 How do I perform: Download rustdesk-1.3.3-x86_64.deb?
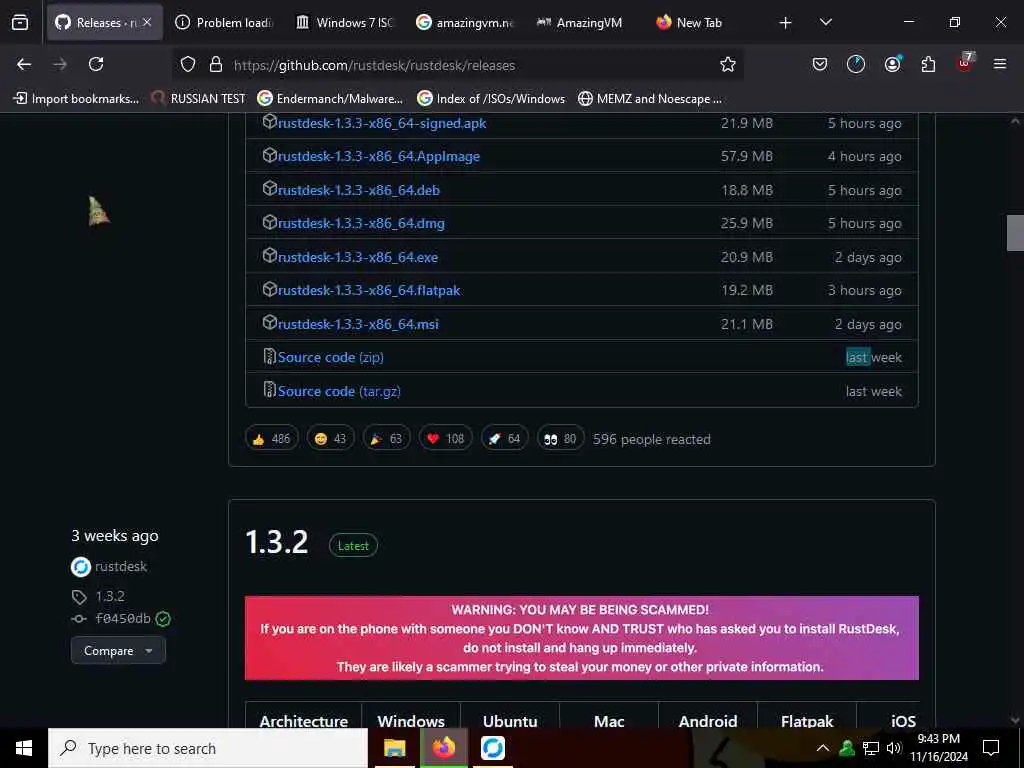click(359, 191)
